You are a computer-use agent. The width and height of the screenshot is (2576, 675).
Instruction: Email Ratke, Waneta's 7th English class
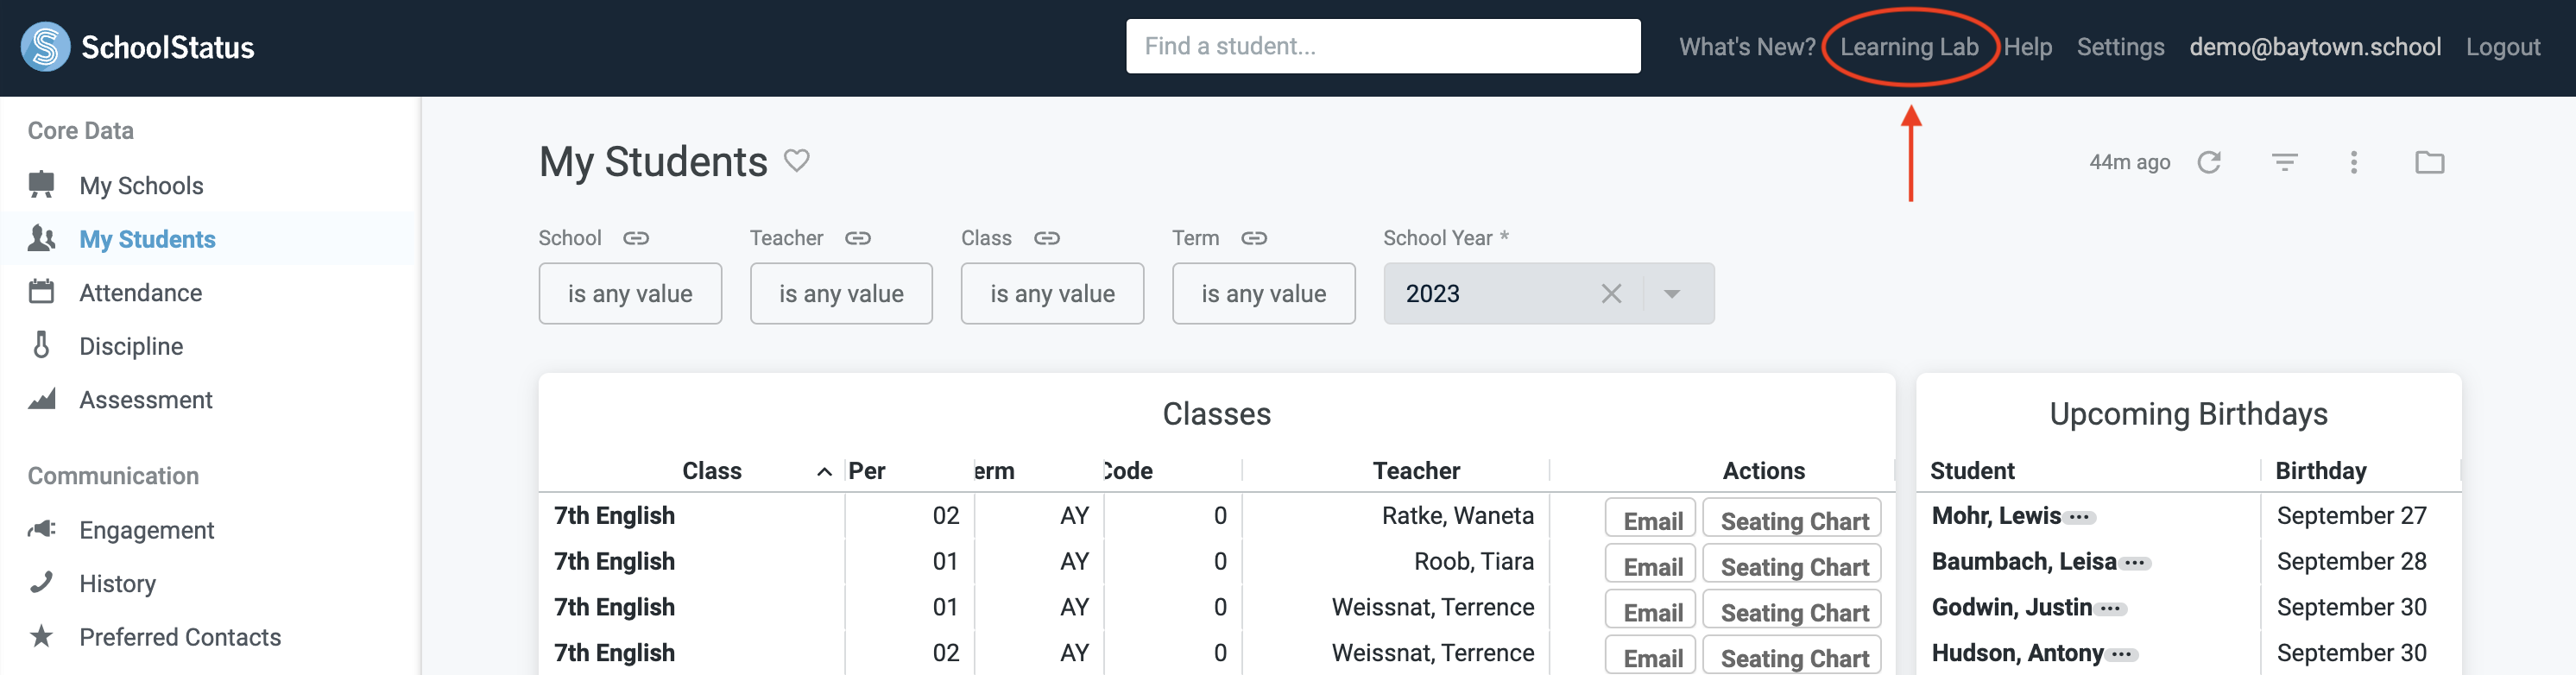coord(1650,518)
